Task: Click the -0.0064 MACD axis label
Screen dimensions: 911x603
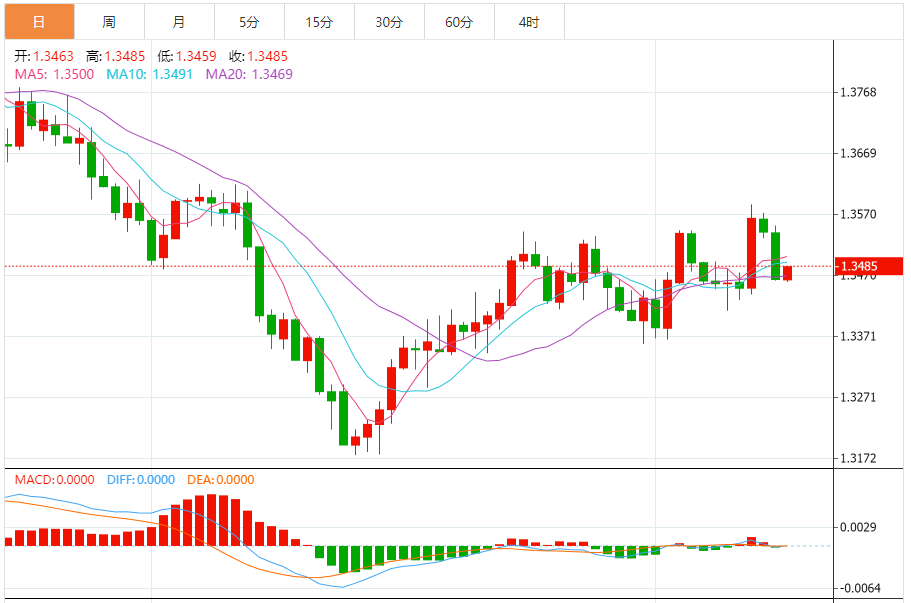Action: pos(859,588)
